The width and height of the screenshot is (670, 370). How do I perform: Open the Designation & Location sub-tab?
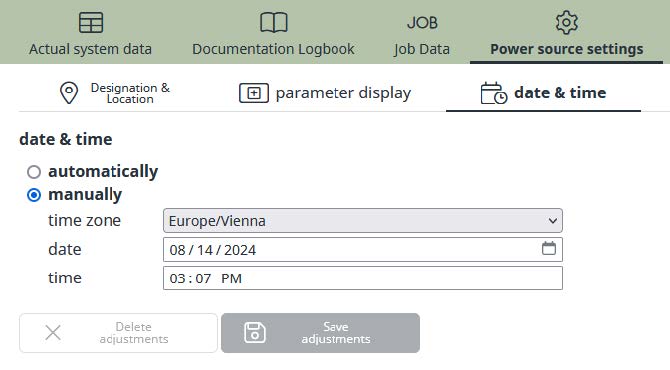pyautogui.click(x=115, y=93)
